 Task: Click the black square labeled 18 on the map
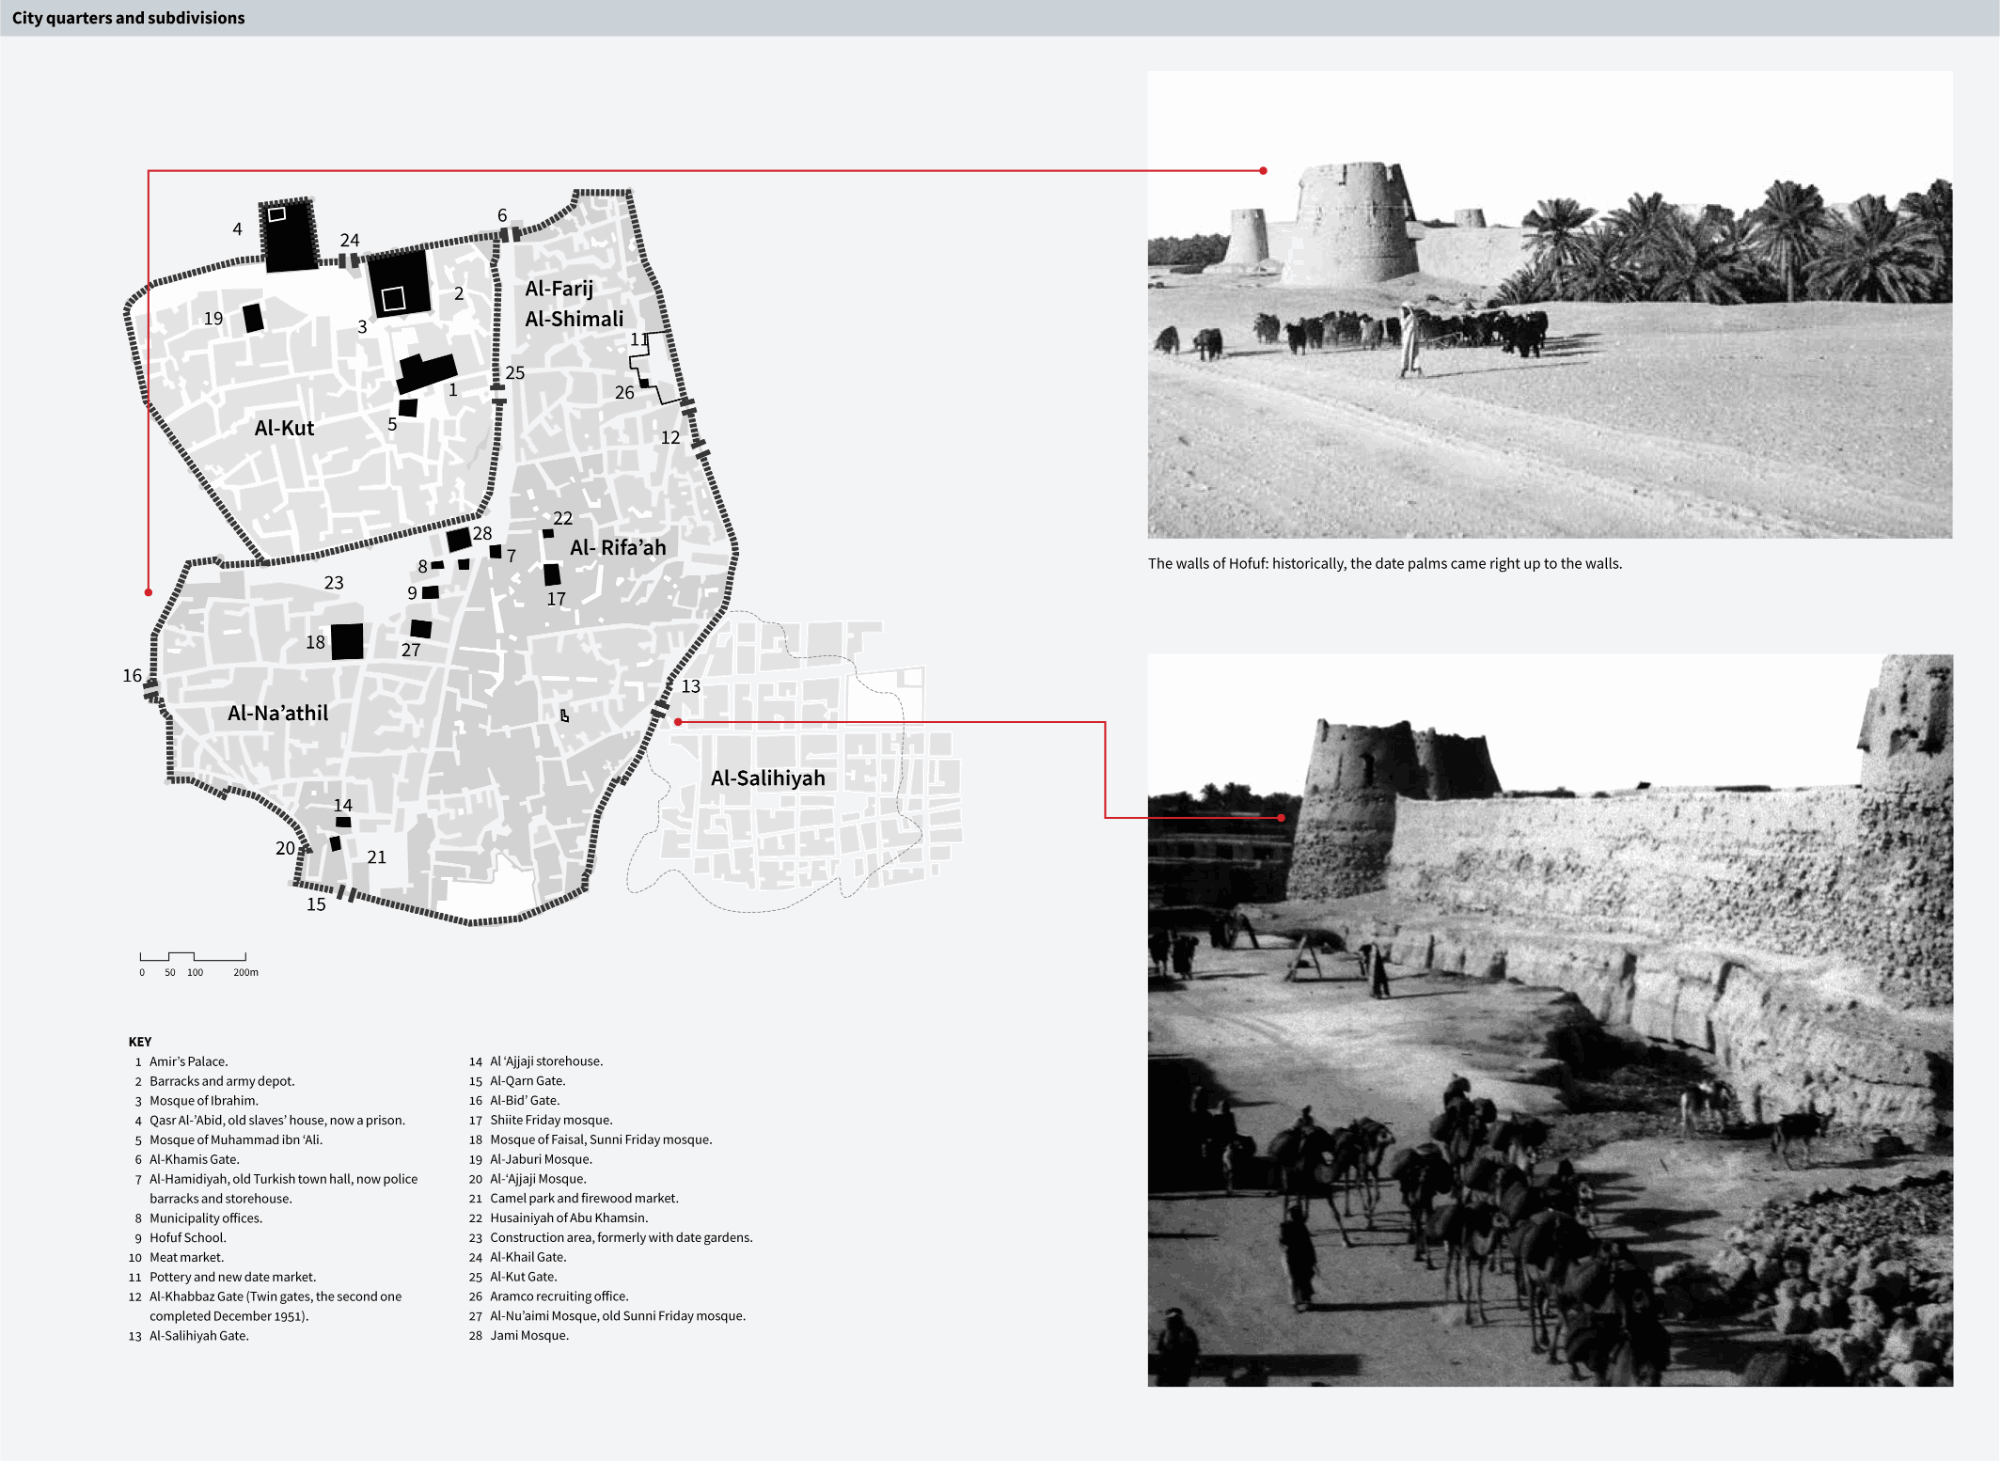347,641
